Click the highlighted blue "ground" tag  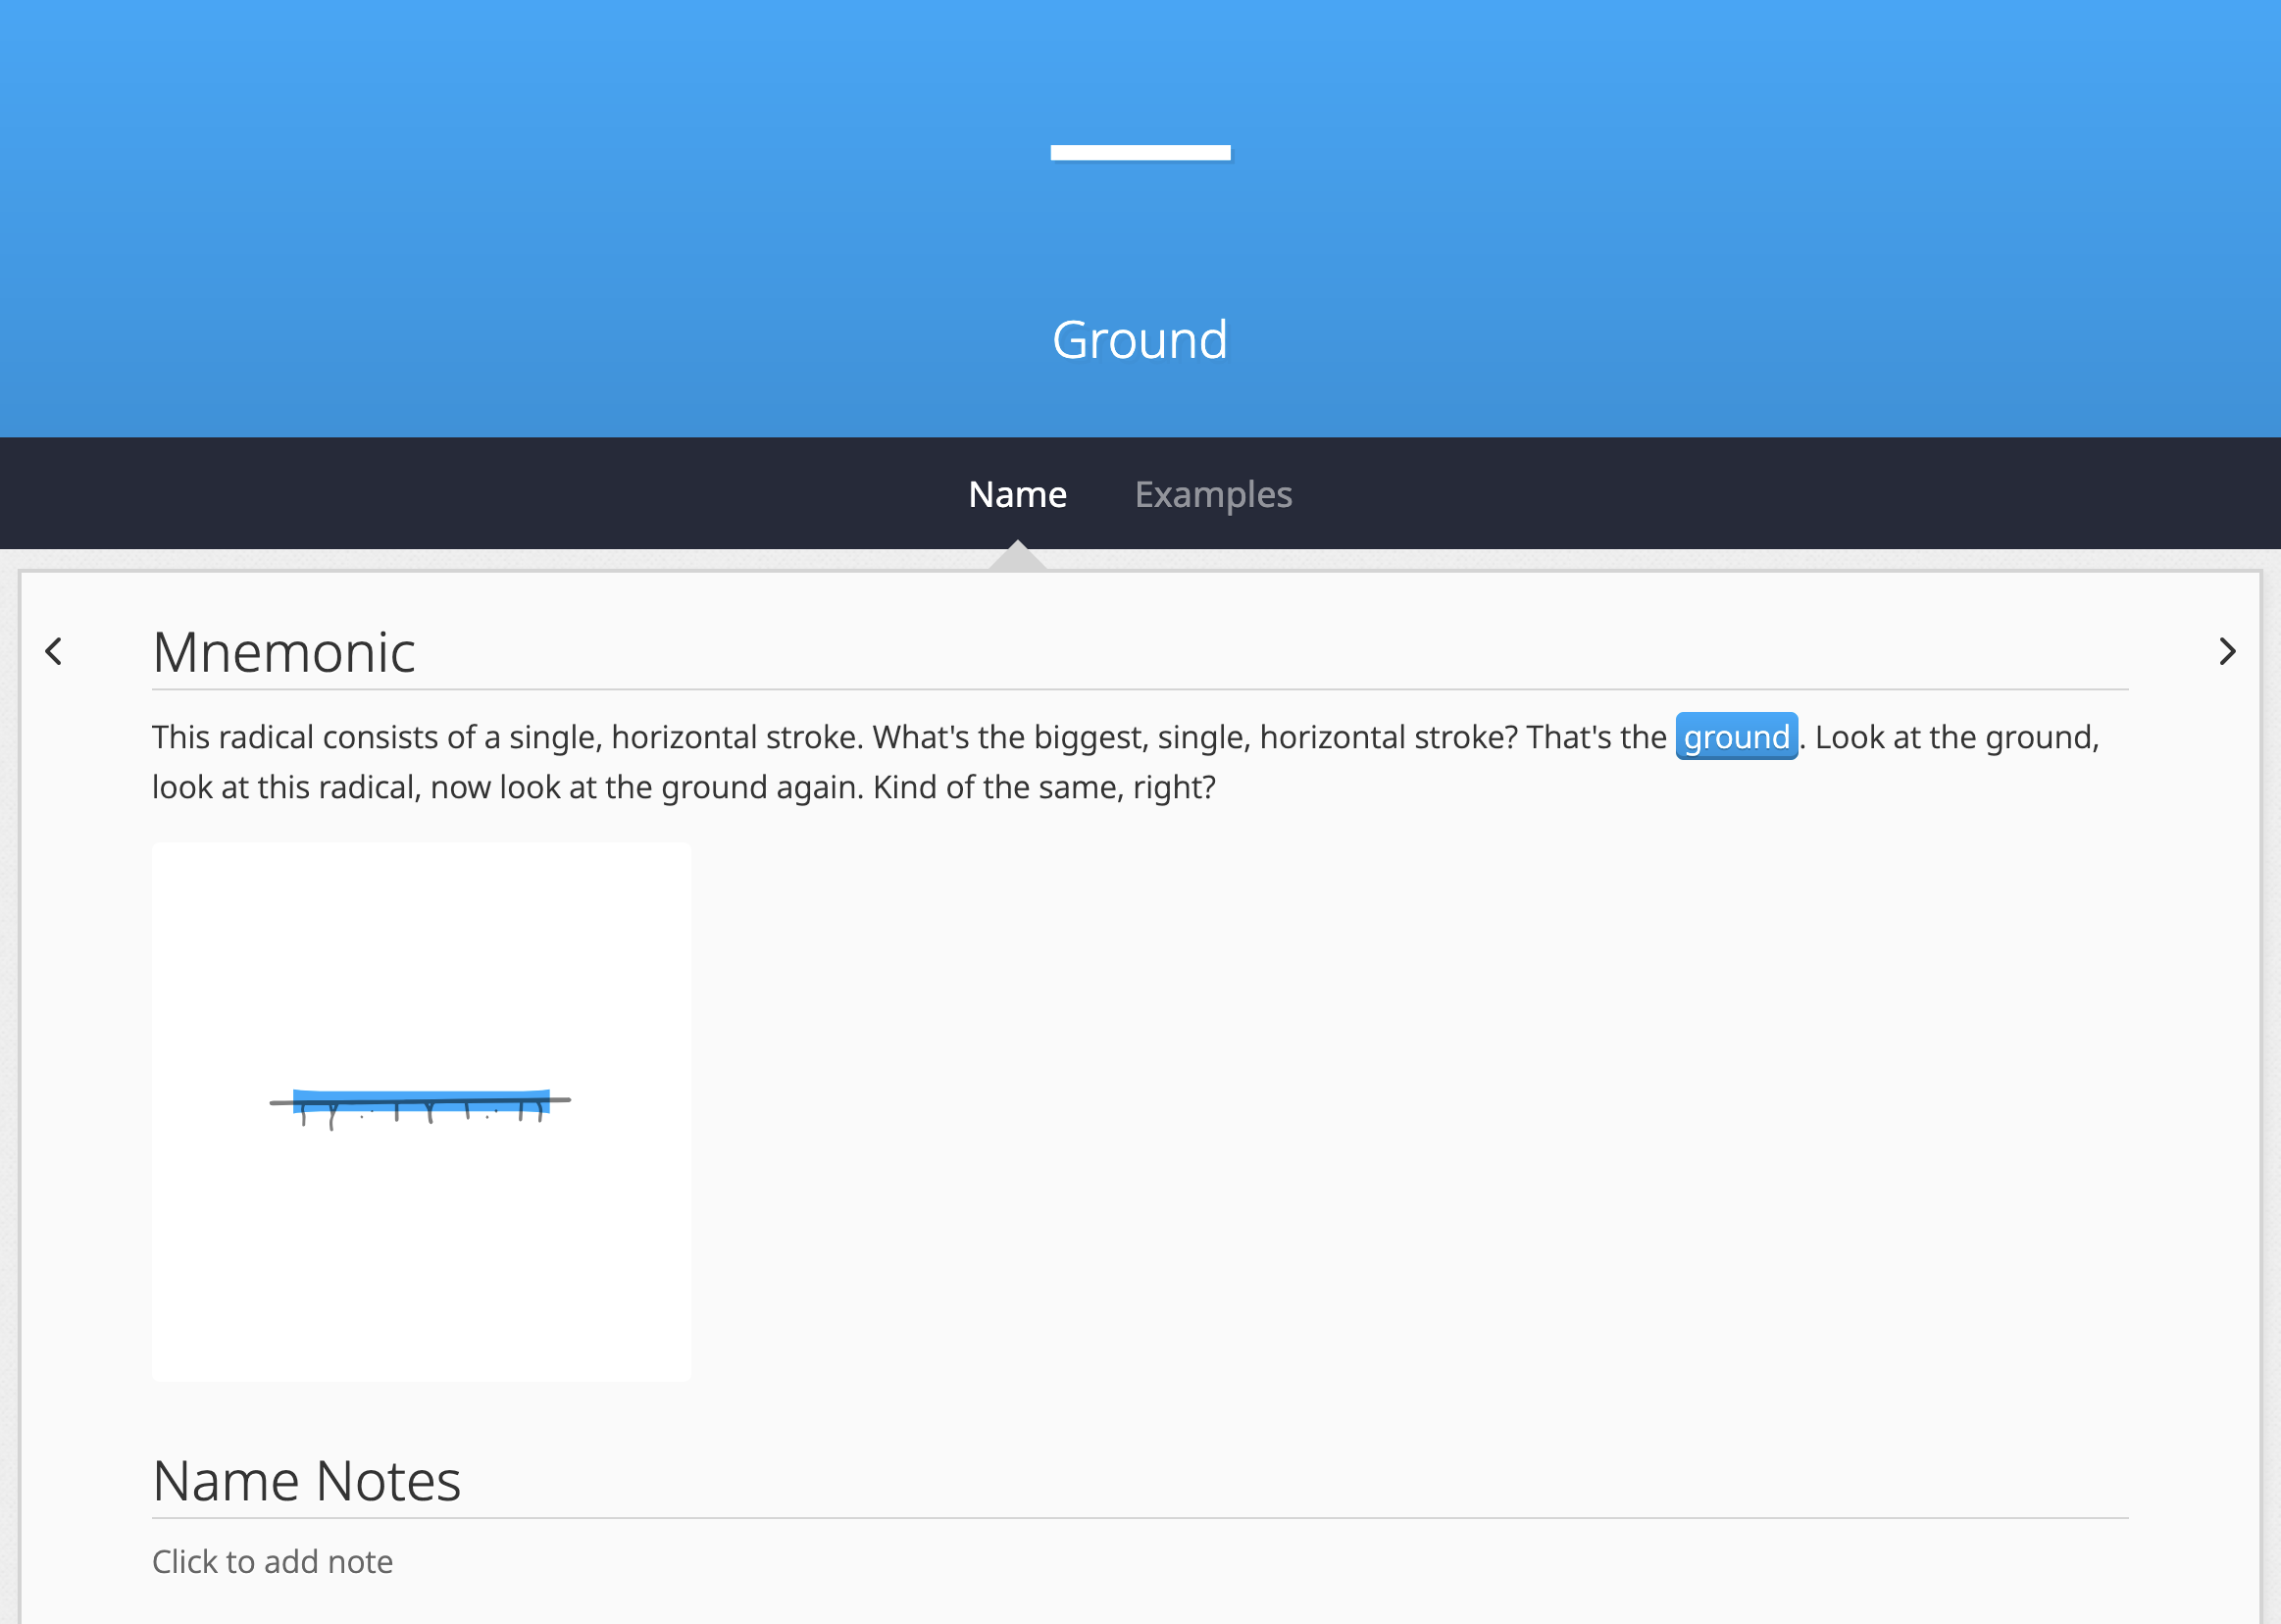tap(1736, 737)
